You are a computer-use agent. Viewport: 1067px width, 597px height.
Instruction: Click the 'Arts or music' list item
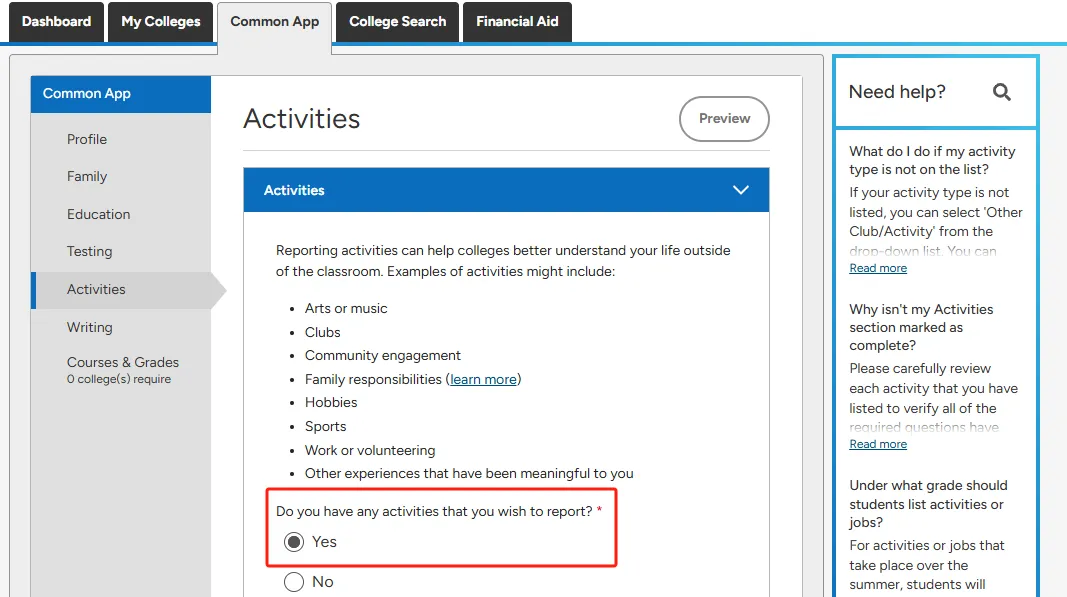[x=346, y=308]
